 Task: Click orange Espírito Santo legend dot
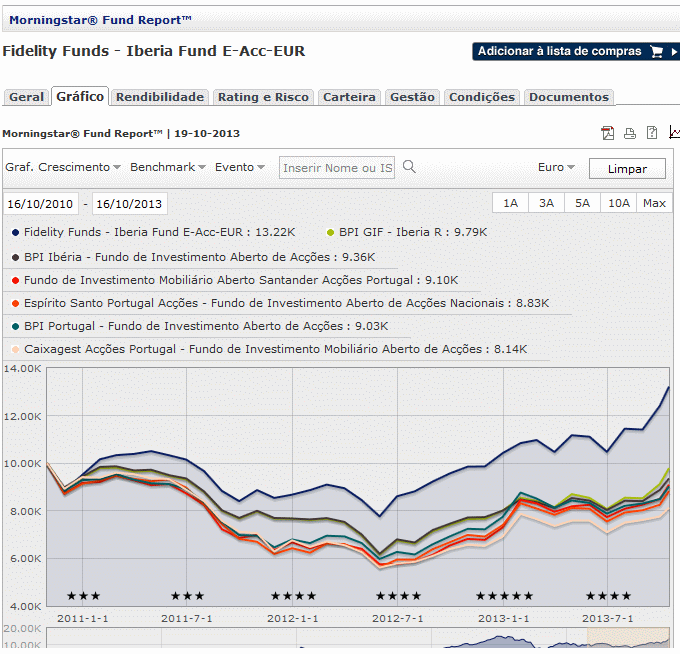click(15, 304)
